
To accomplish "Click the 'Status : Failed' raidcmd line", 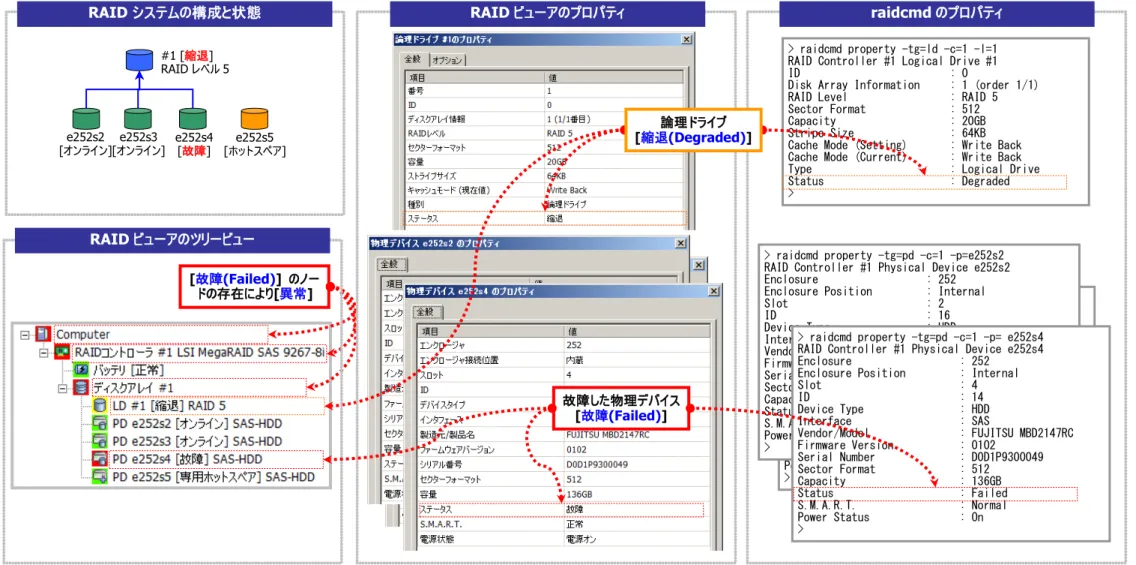I will (x=902, y=493).
